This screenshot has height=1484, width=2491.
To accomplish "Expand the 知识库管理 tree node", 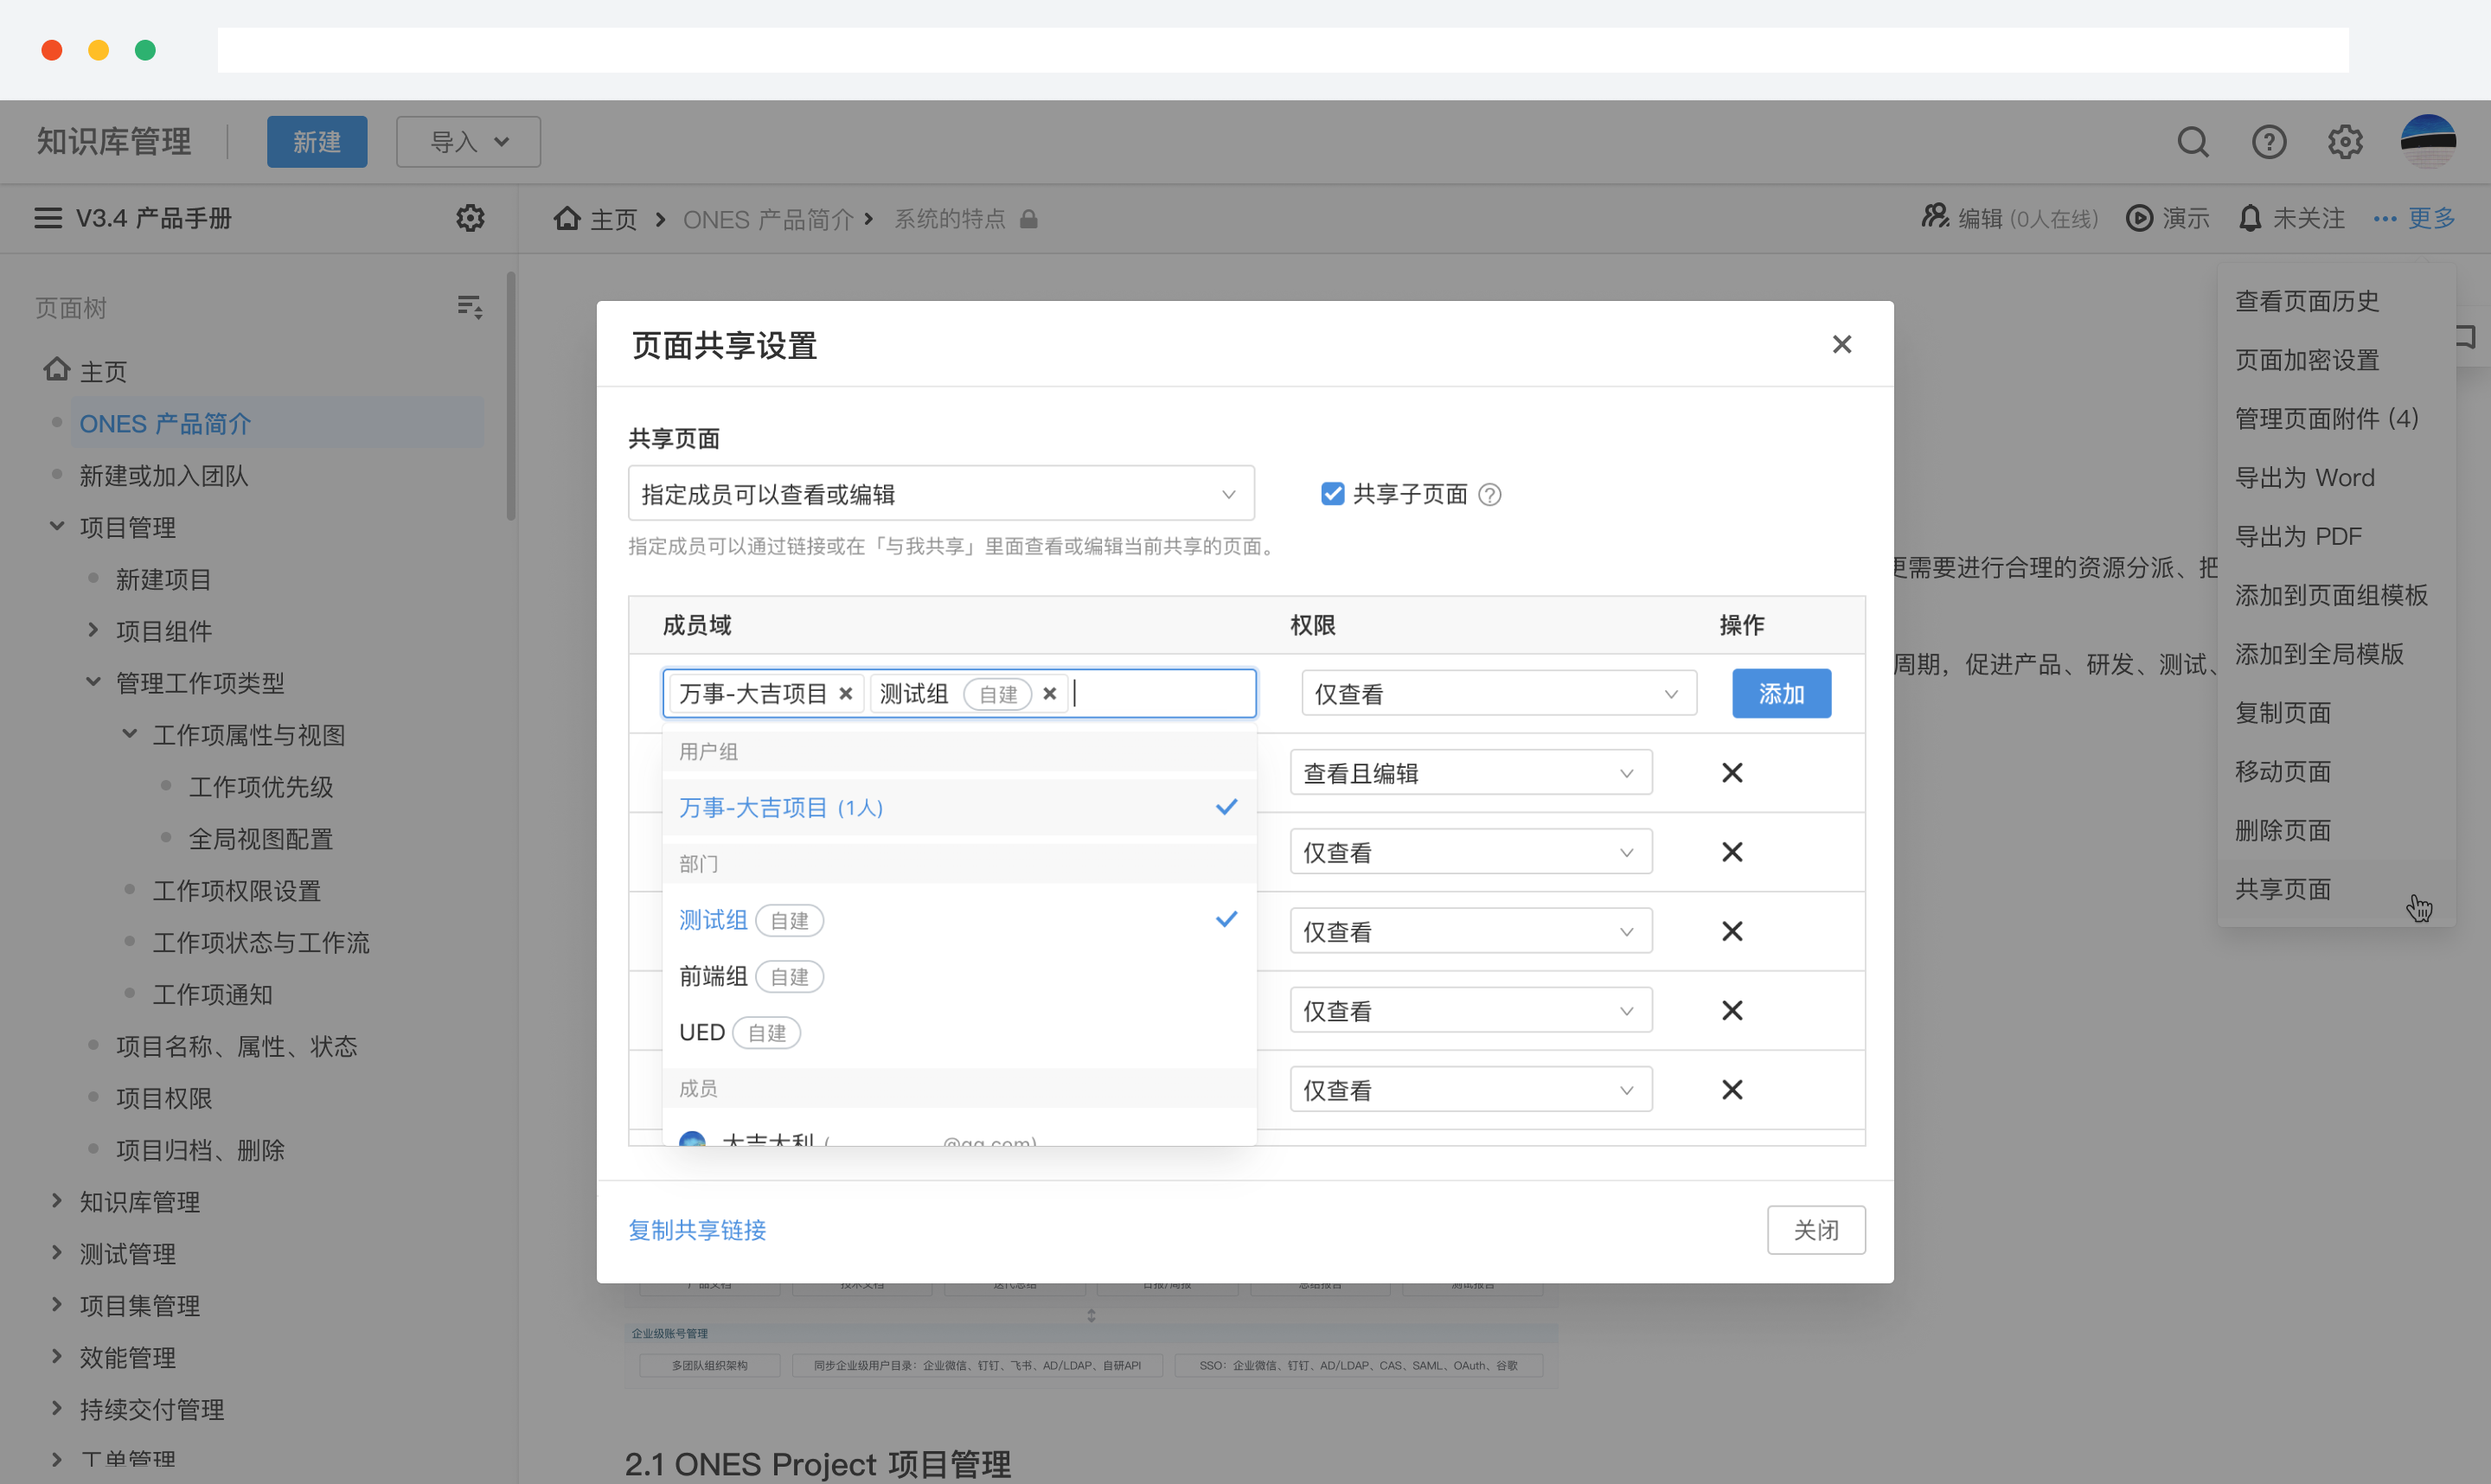I will 57,1201.
